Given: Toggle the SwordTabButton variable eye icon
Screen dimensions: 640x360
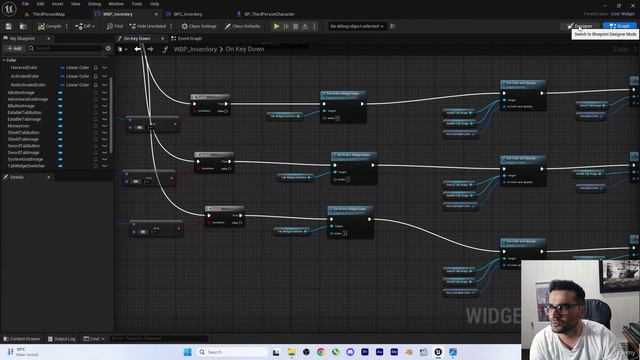Looking at the screenshot, I should (105, 146).
